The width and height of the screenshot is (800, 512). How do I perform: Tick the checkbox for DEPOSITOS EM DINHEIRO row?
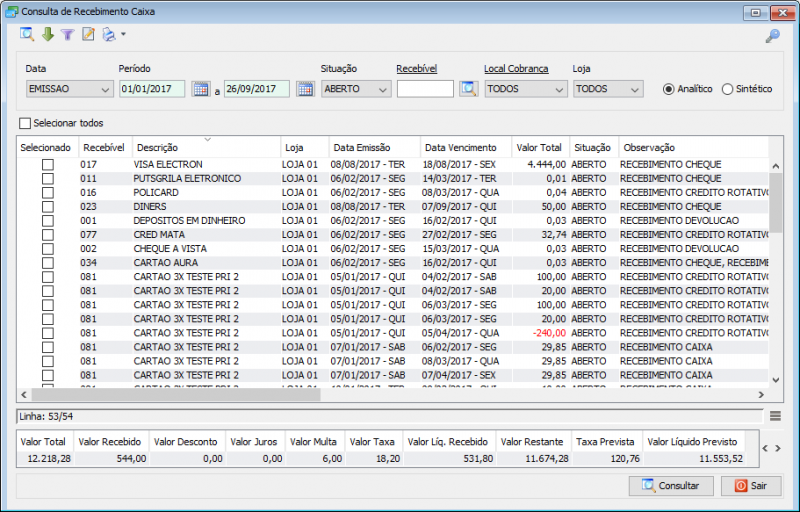(47, 220)
